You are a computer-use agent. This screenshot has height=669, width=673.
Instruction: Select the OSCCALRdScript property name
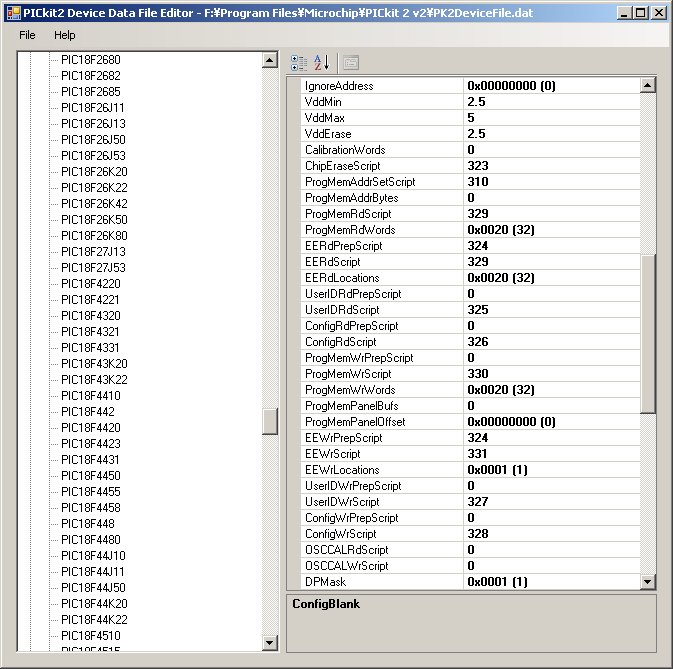(x=346, y=550)
